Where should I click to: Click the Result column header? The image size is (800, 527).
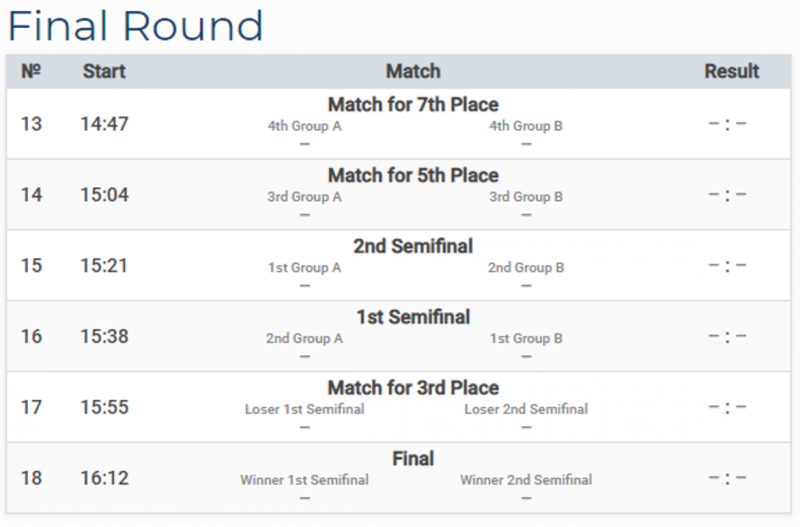coord(732,71)
